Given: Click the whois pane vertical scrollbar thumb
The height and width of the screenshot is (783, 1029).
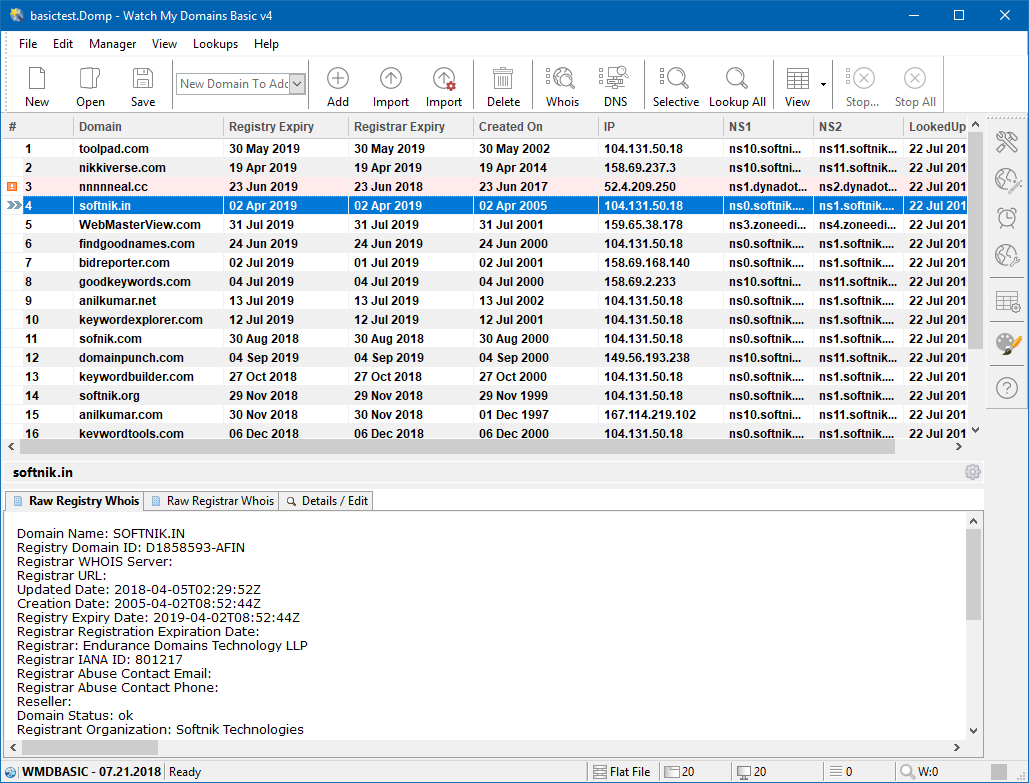Looking at the screenshot, I should pyautogui.click(x=974, y=574).
